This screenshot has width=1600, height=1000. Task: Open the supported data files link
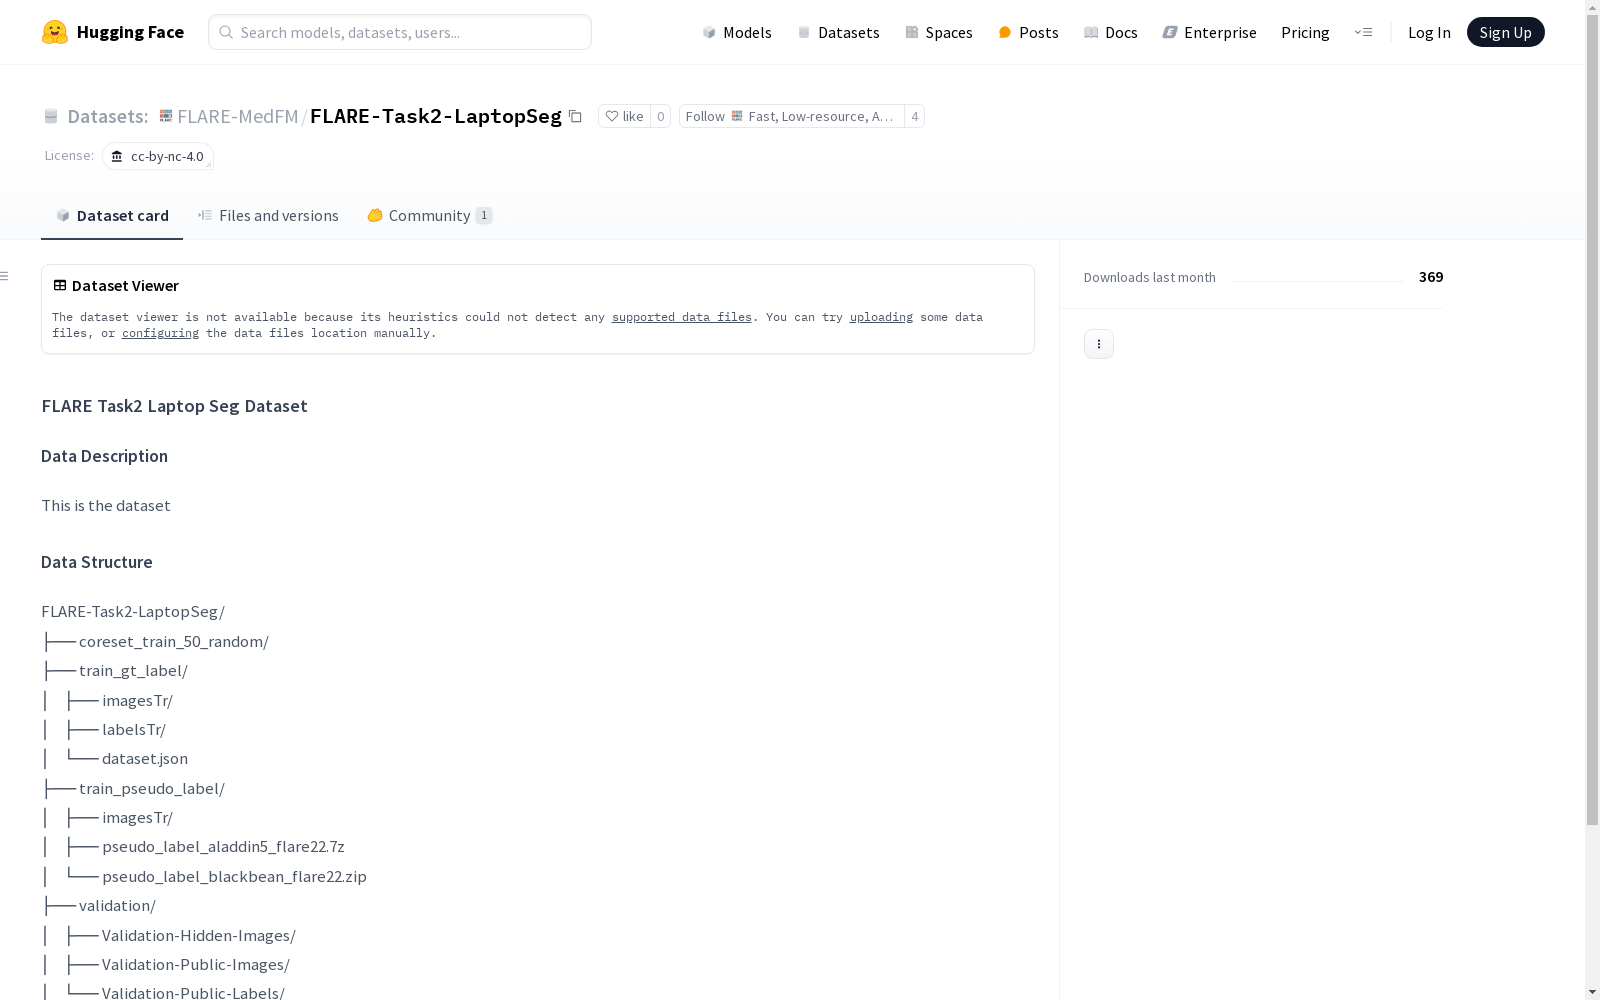tap(681, 317)
